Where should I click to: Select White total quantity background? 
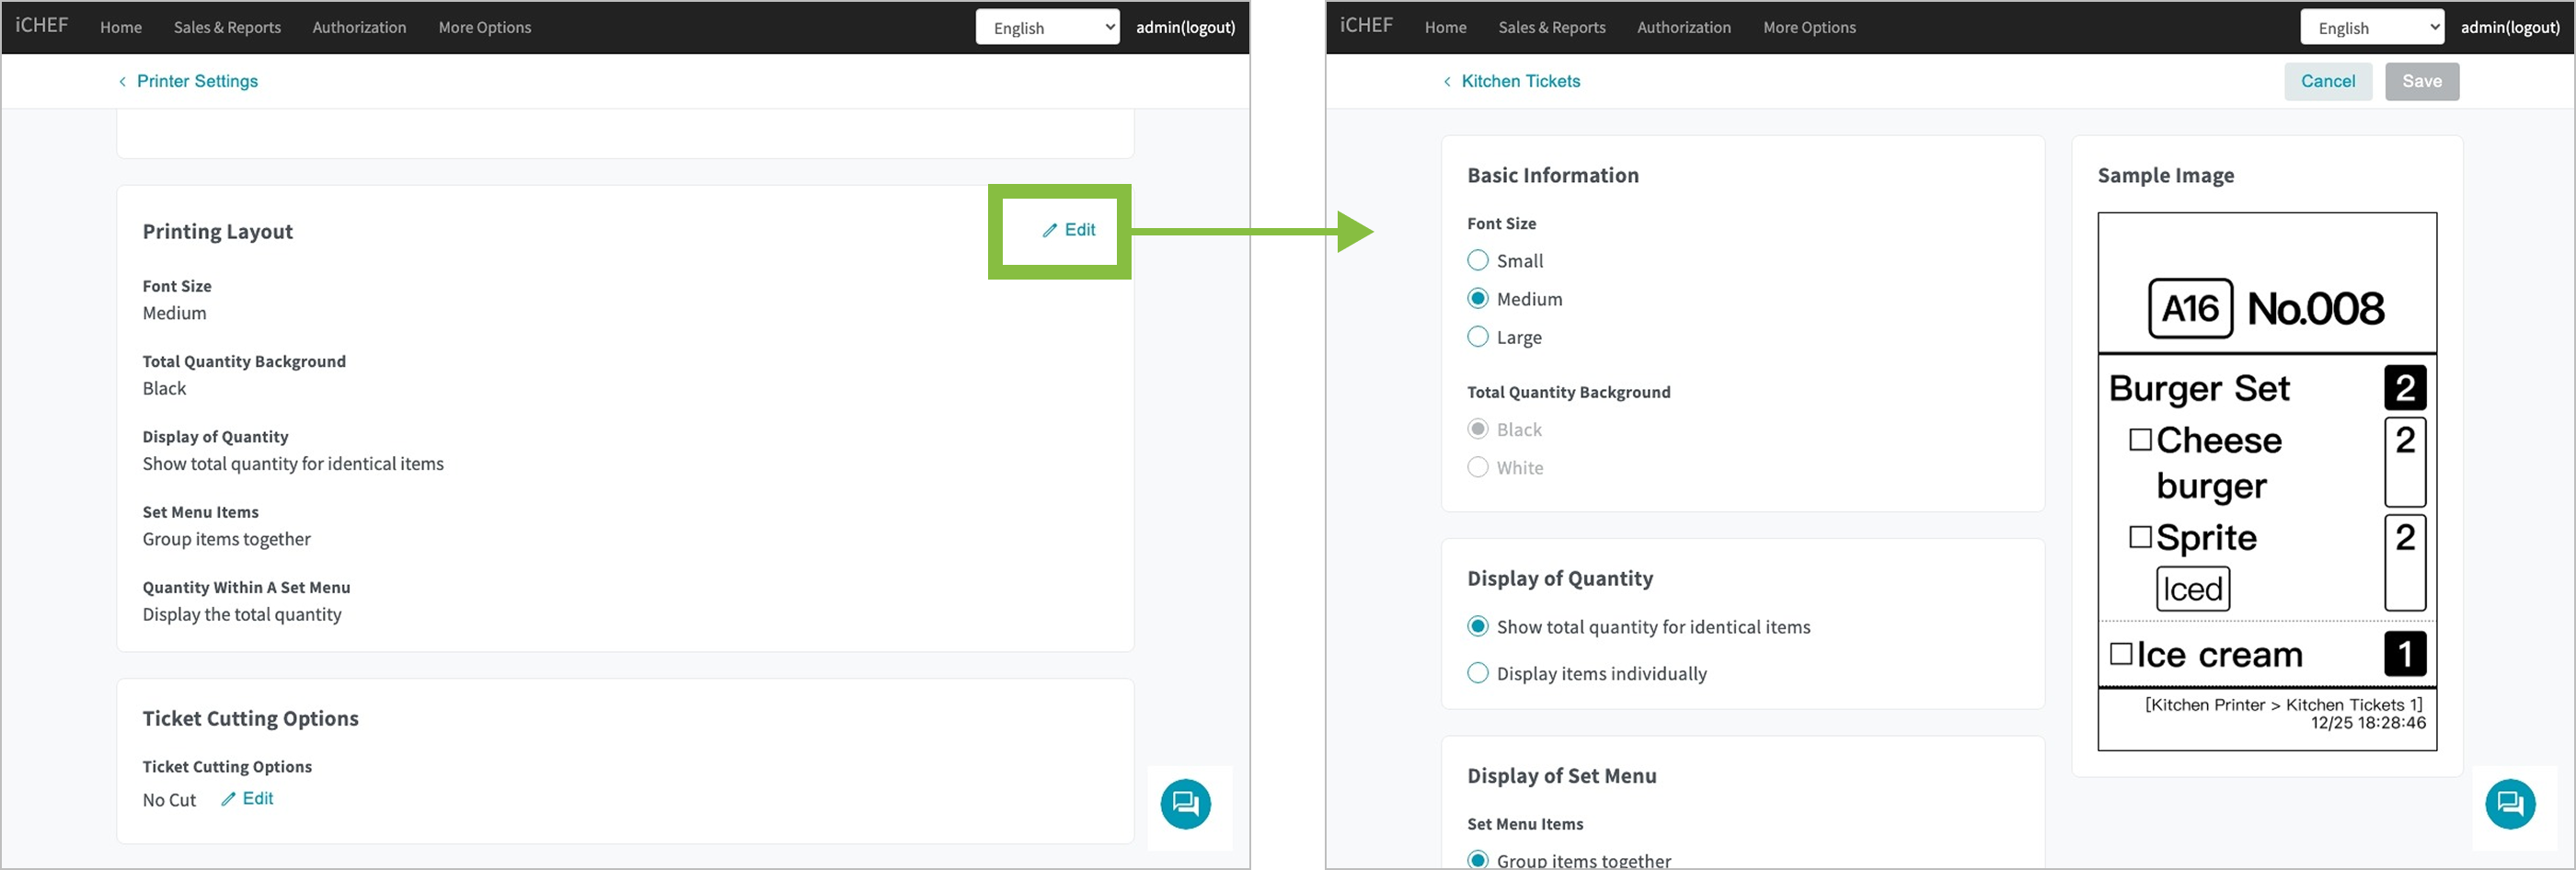tap(1478, 467)
